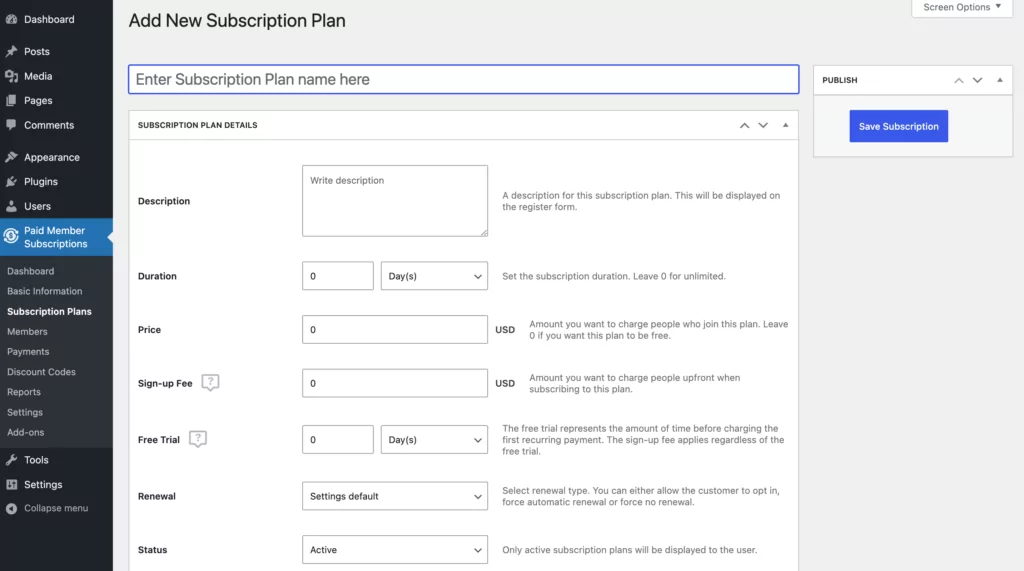The width and height of the screenshot is (1024, 571).
Task: Open plugin Settings submenu link
Action: [x=25, y=412]
